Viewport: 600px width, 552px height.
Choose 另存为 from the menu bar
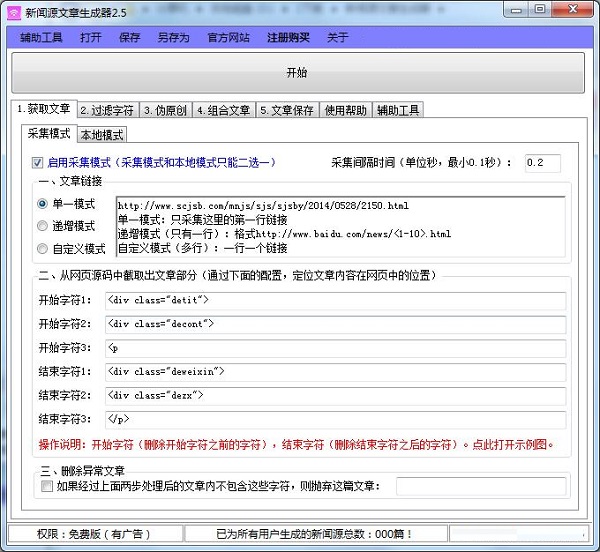174,37
